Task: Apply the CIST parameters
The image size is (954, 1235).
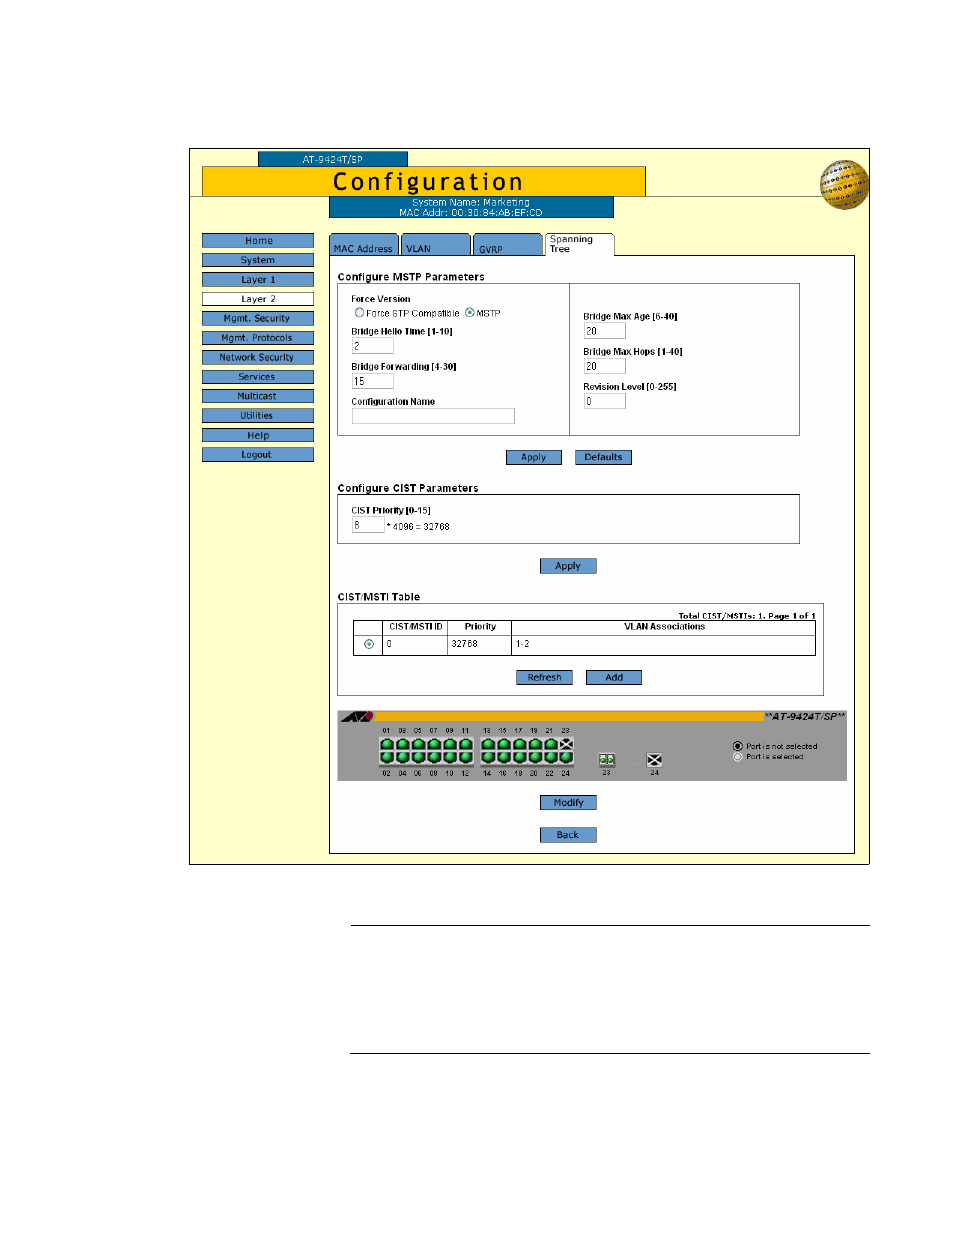Action: pos(568,566)
